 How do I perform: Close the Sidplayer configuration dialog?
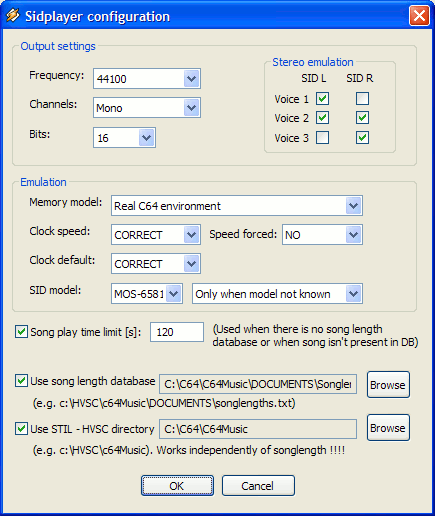(x=419, y=16)
